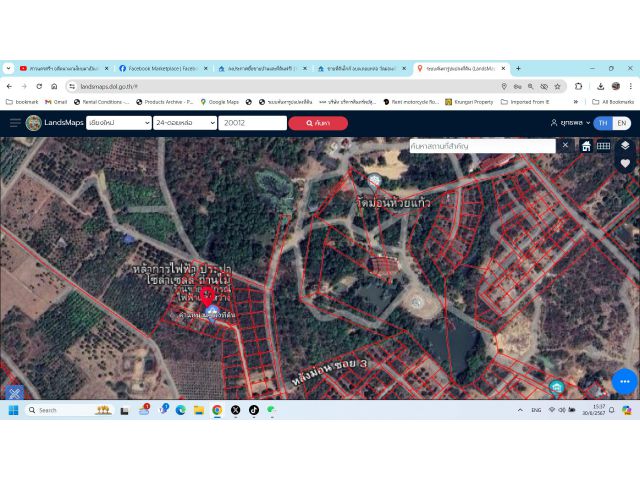Image resolution: width=640 pixels, height=480 pixels.
Task: Open Microsoft Edge from taskbar
Action: (x=180, y=410)
